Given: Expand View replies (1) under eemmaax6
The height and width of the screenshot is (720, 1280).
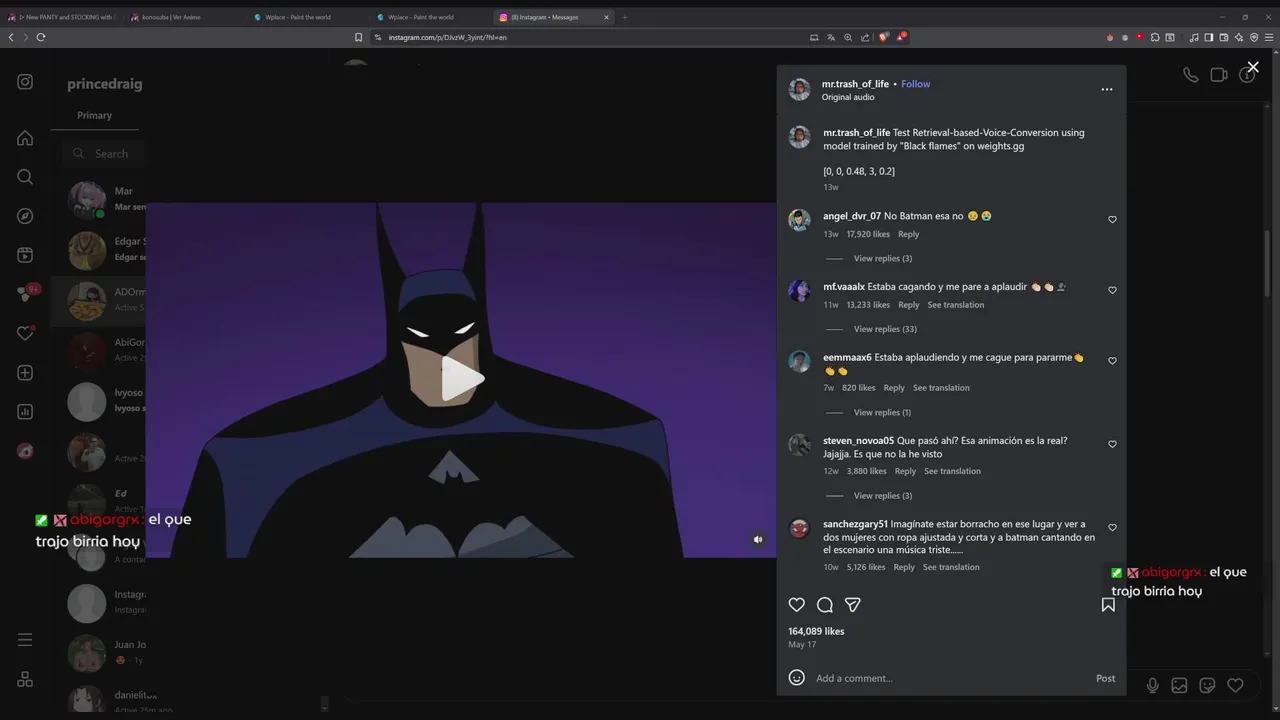Looking at the screenshot, I should point(882,412).
